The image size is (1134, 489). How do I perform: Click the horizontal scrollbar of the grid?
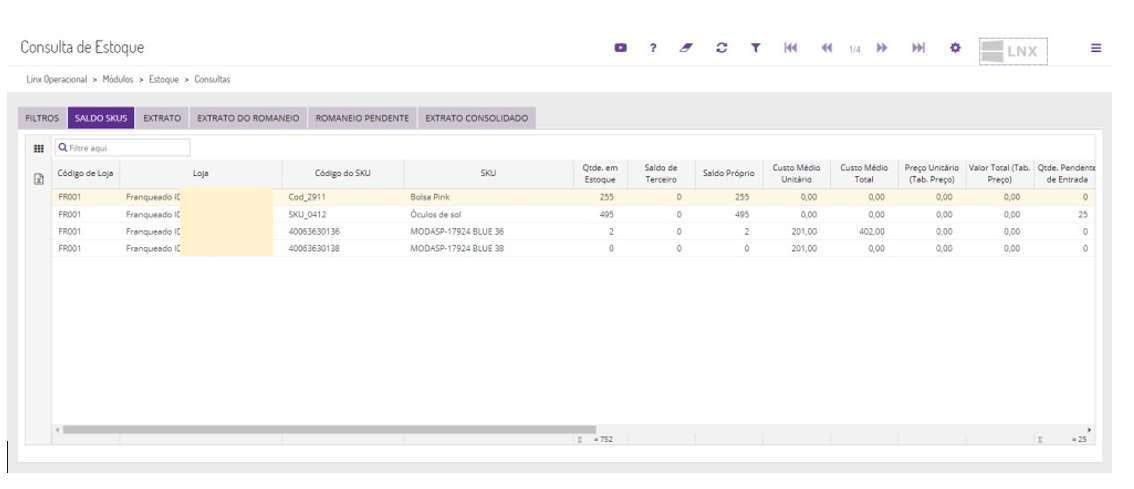[x=330, y=429]
